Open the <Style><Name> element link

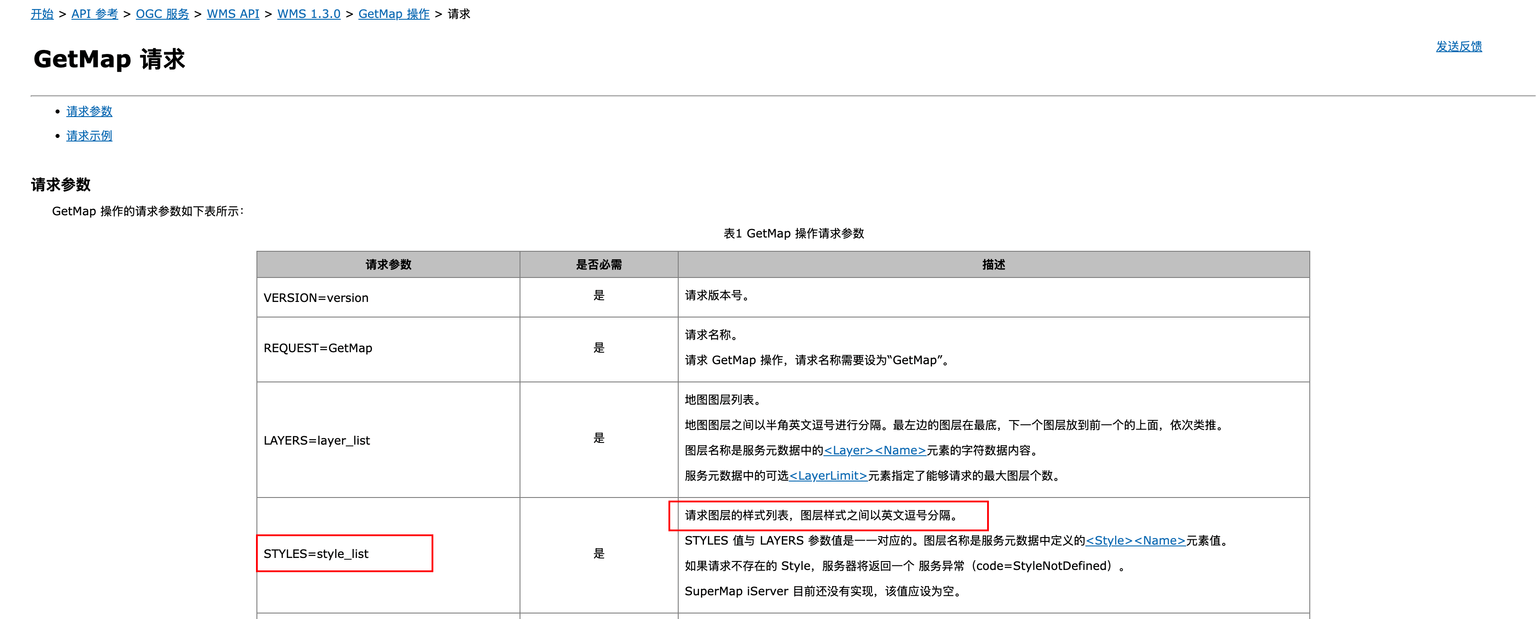coord(1135,541)
